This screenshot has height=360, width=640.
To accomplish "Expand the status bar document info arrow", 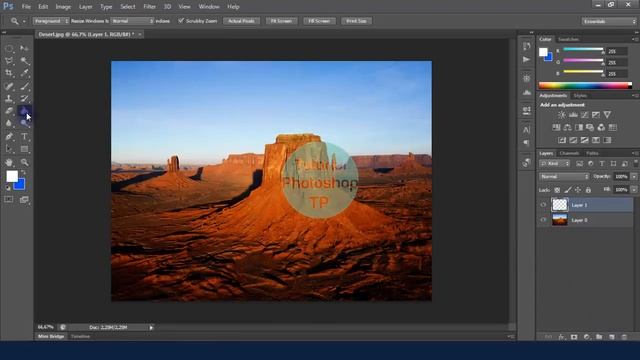I will 151,327.
